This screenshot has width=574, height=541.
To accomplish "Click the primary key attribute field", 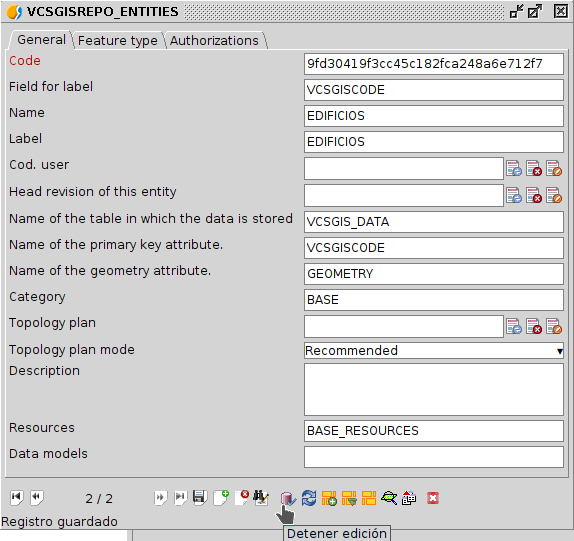I will click(434, 248).
